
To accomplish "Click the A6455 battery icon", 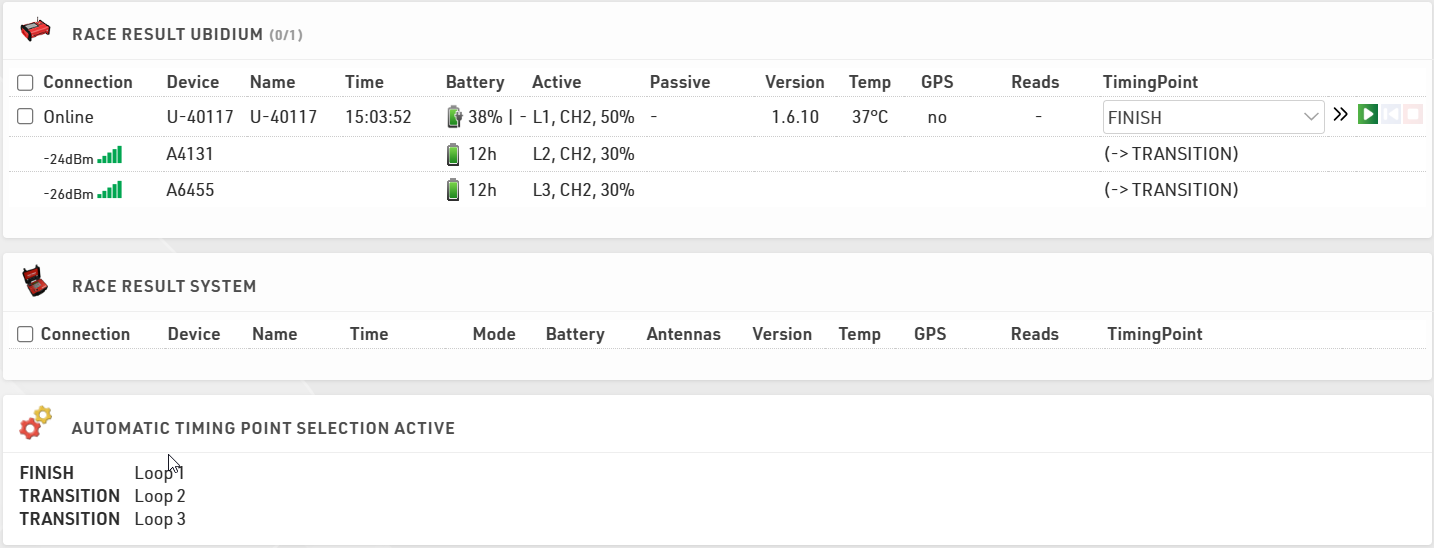I will click(454, 190).
